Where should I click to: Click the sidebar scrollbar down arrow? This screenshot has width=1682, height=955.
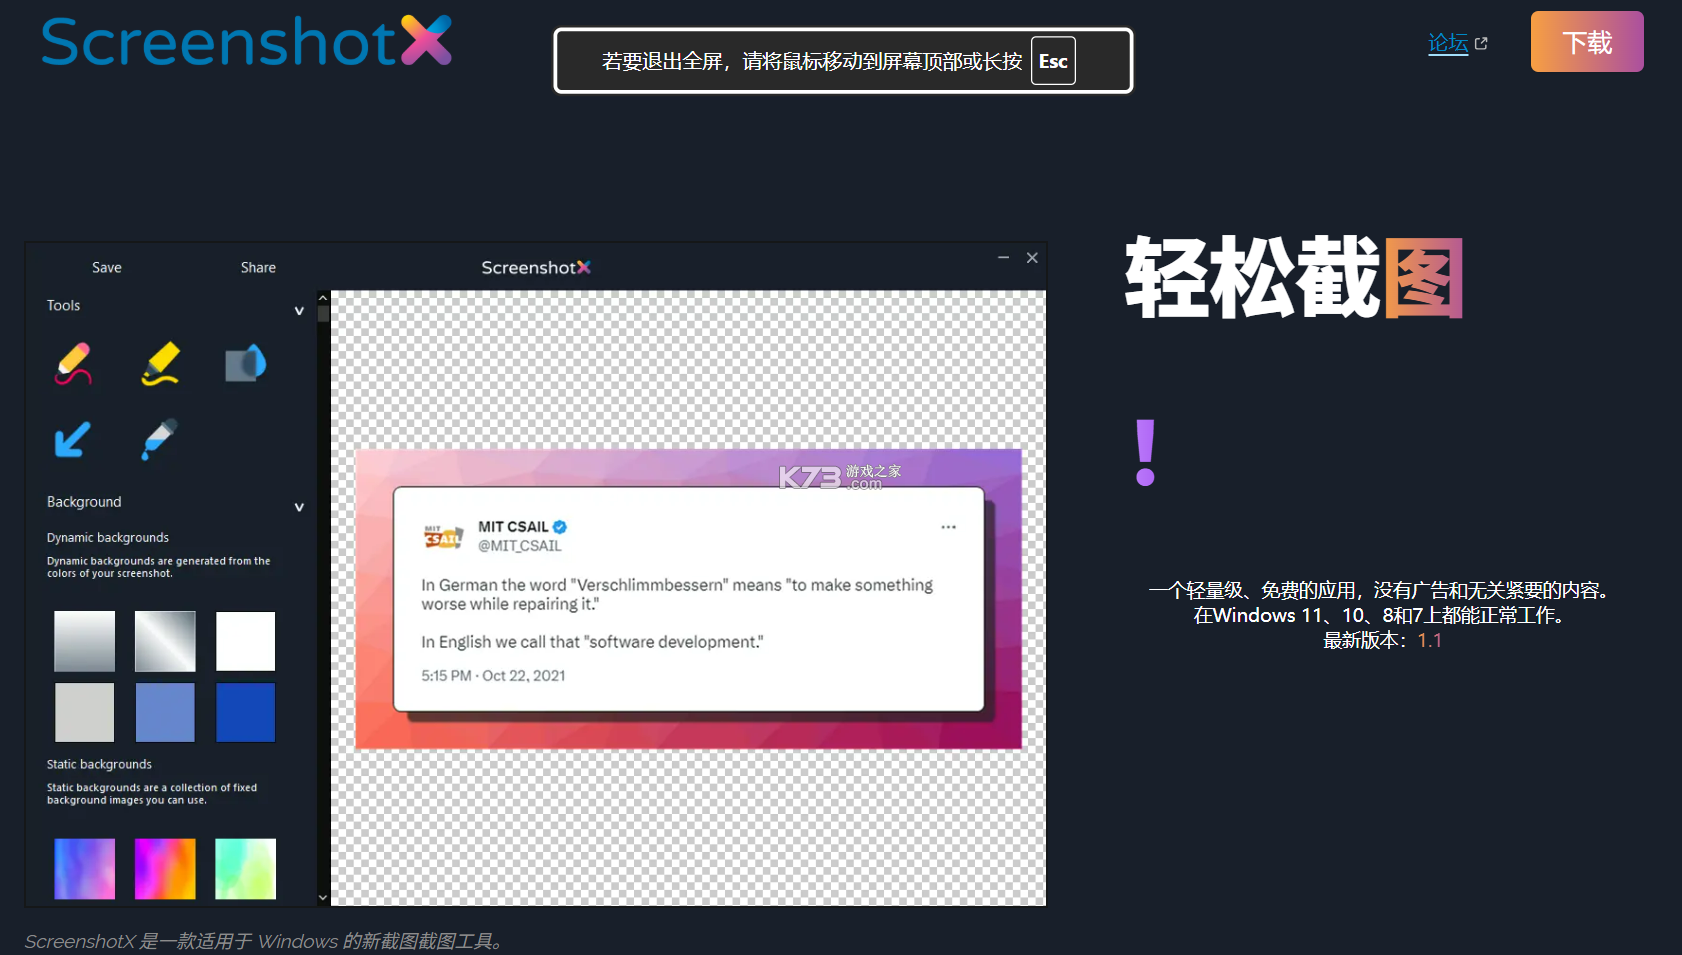(323, 898)
